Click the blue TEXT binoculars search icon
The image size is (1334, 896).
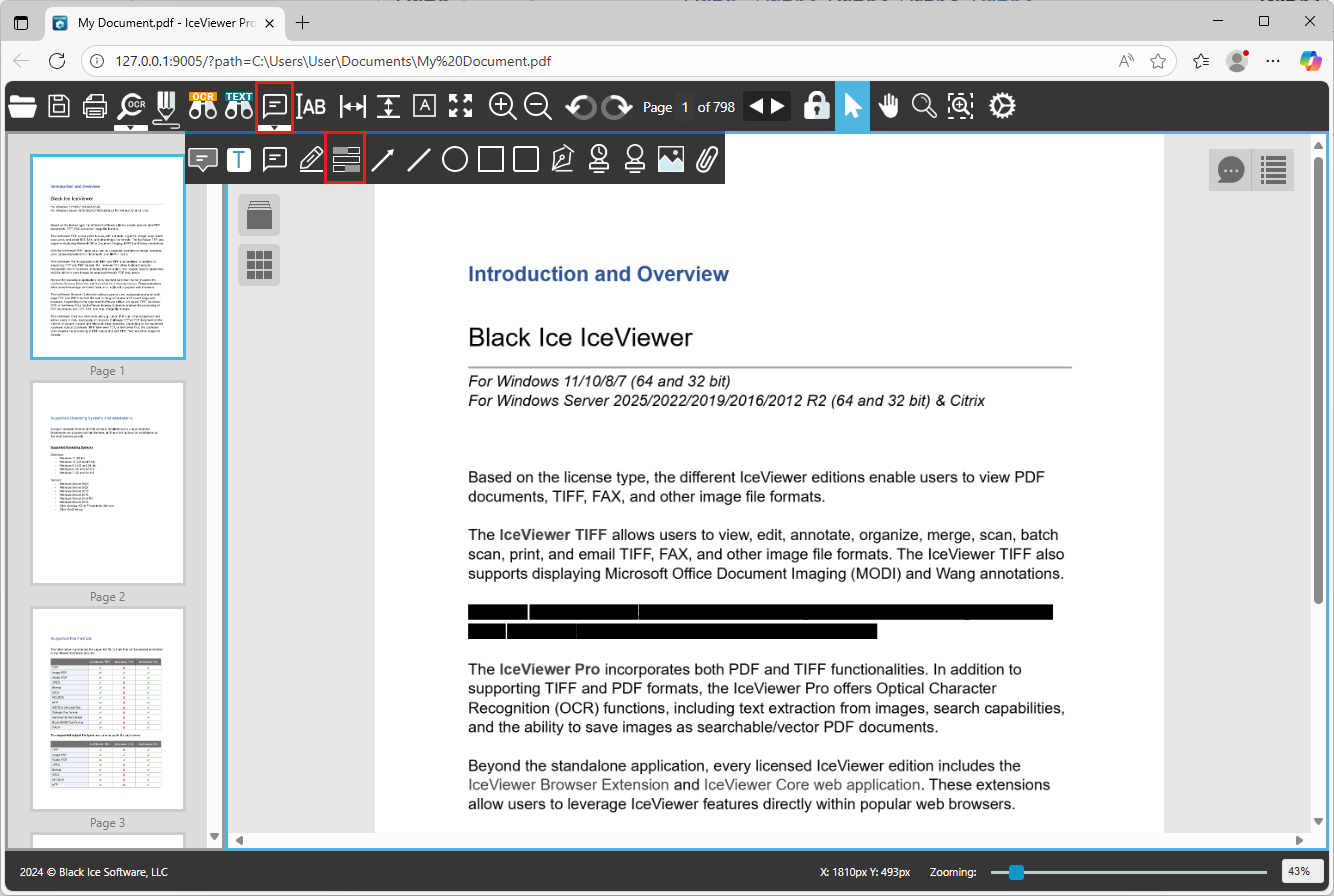pyautogui.click(x=239, y=106)
